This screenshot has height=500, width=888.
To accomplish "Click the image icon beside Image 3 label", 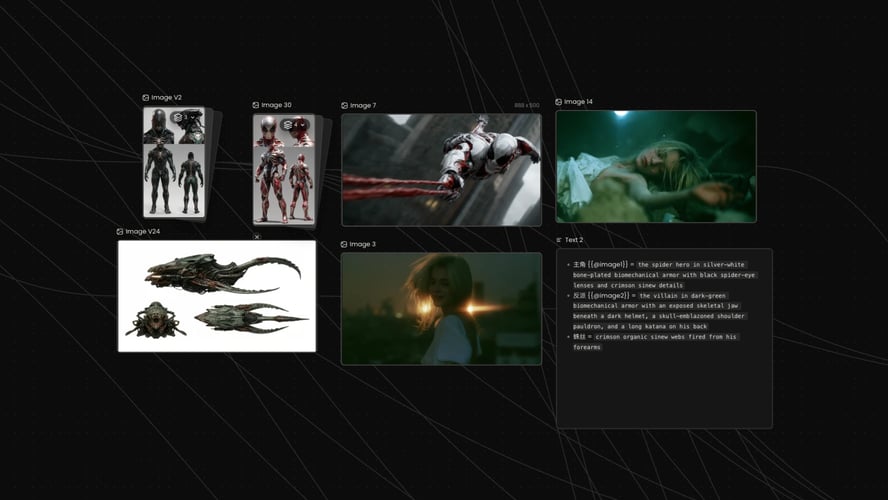I will click(x=344, y=244).
